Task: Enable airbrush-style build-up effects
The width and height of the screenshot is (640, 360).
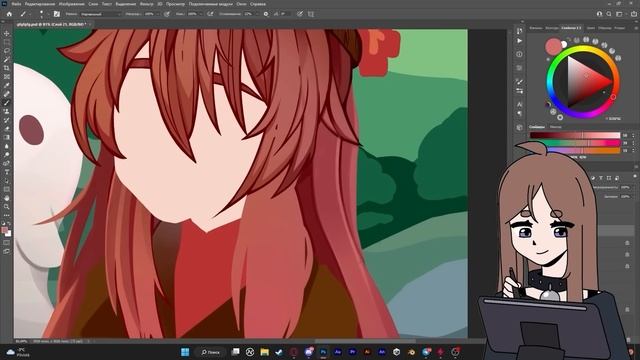Action: coord(210,14)
